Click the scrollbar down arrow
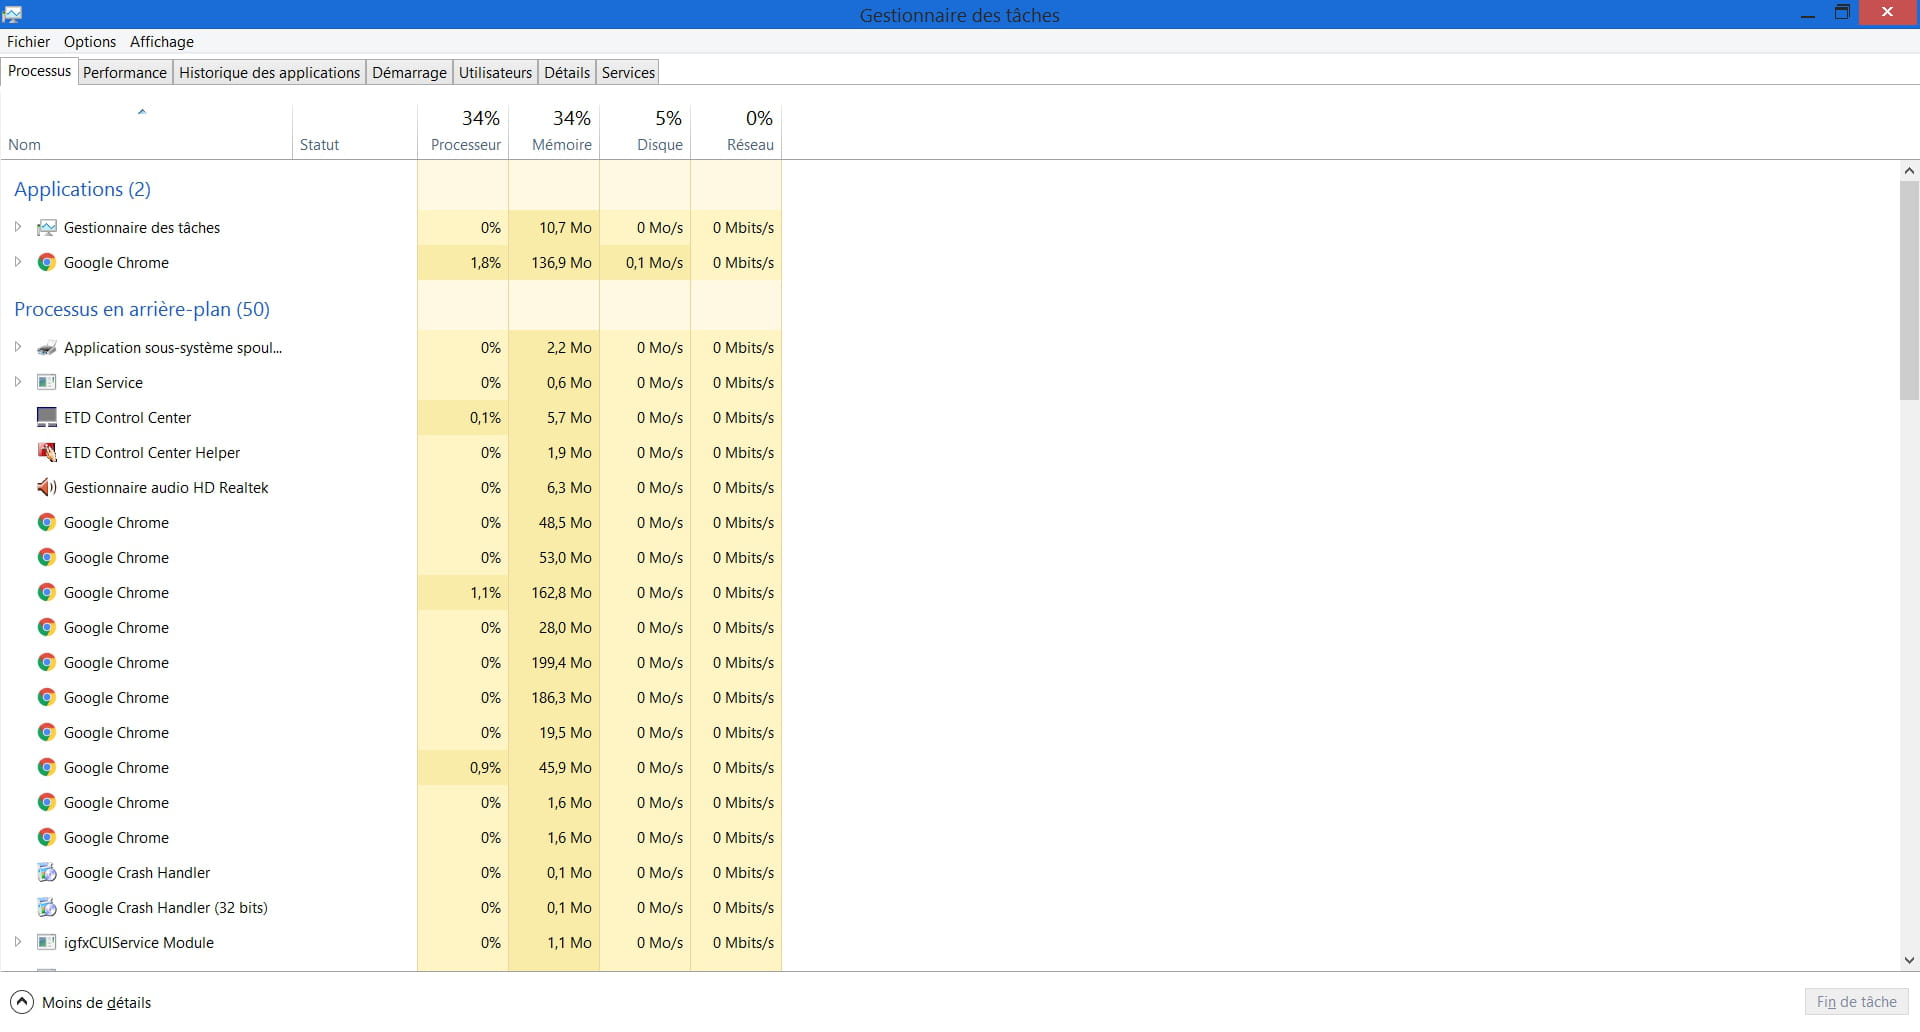 click(1909, 960)
